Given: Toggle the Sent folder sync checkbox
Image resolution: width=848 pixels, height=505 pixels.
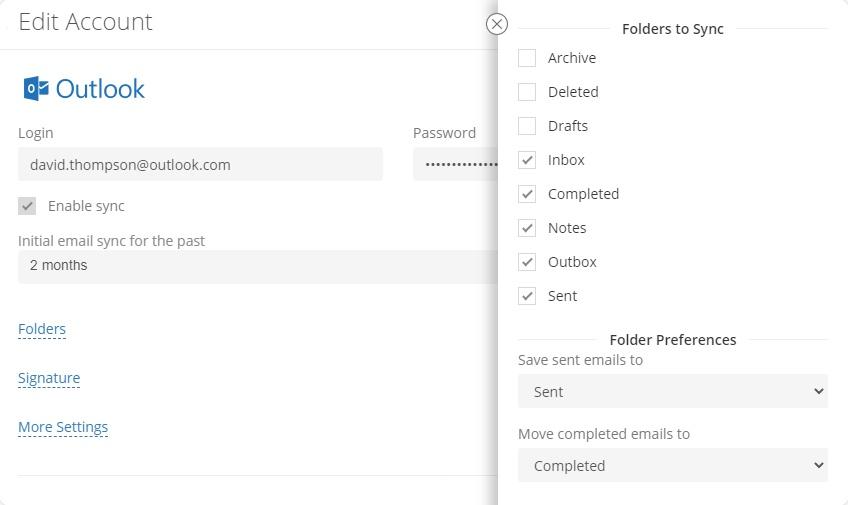Looking at the screenshot, I should [x=527, y=296].
